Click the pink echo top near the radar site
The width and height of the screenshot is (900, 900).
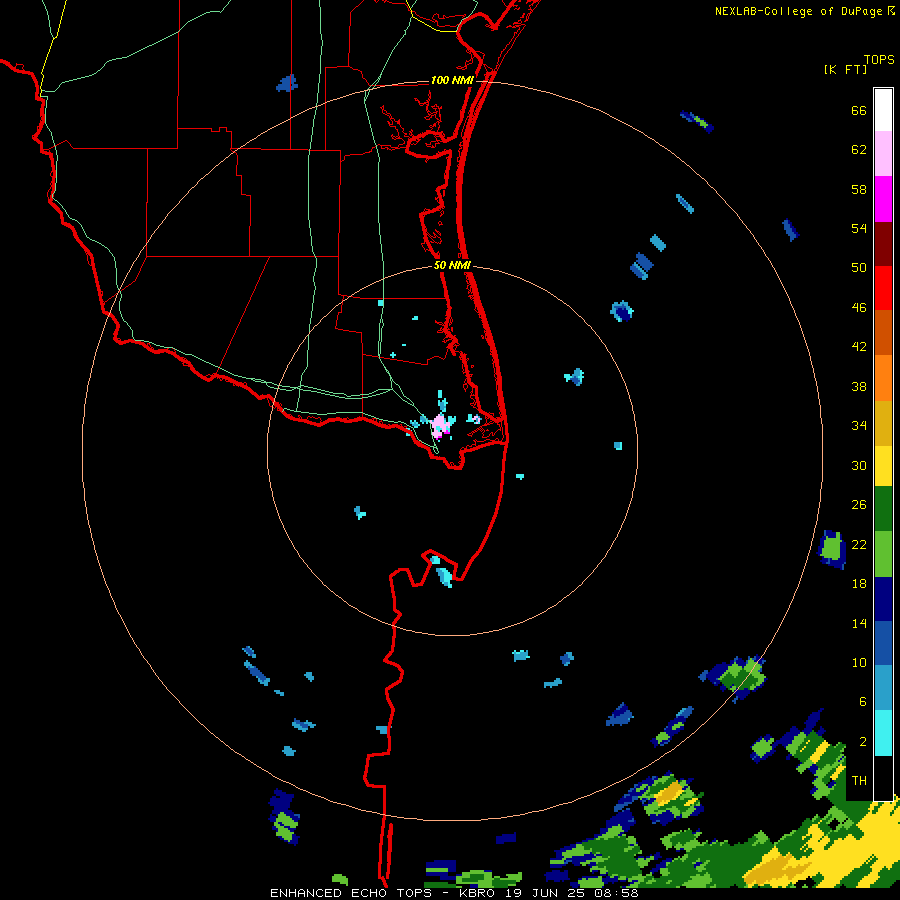[x=440, y=425]
